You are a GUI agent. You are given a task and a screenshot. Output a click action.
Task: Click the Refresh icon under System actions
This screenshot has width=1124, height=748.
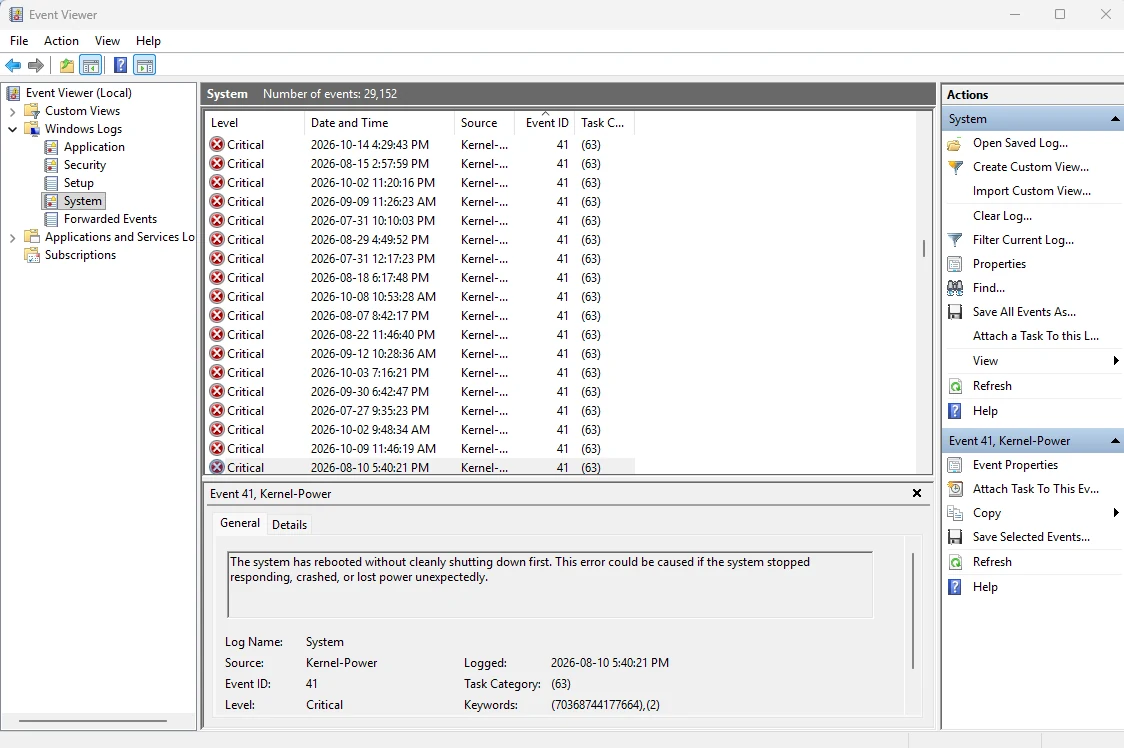click(955, 386)
